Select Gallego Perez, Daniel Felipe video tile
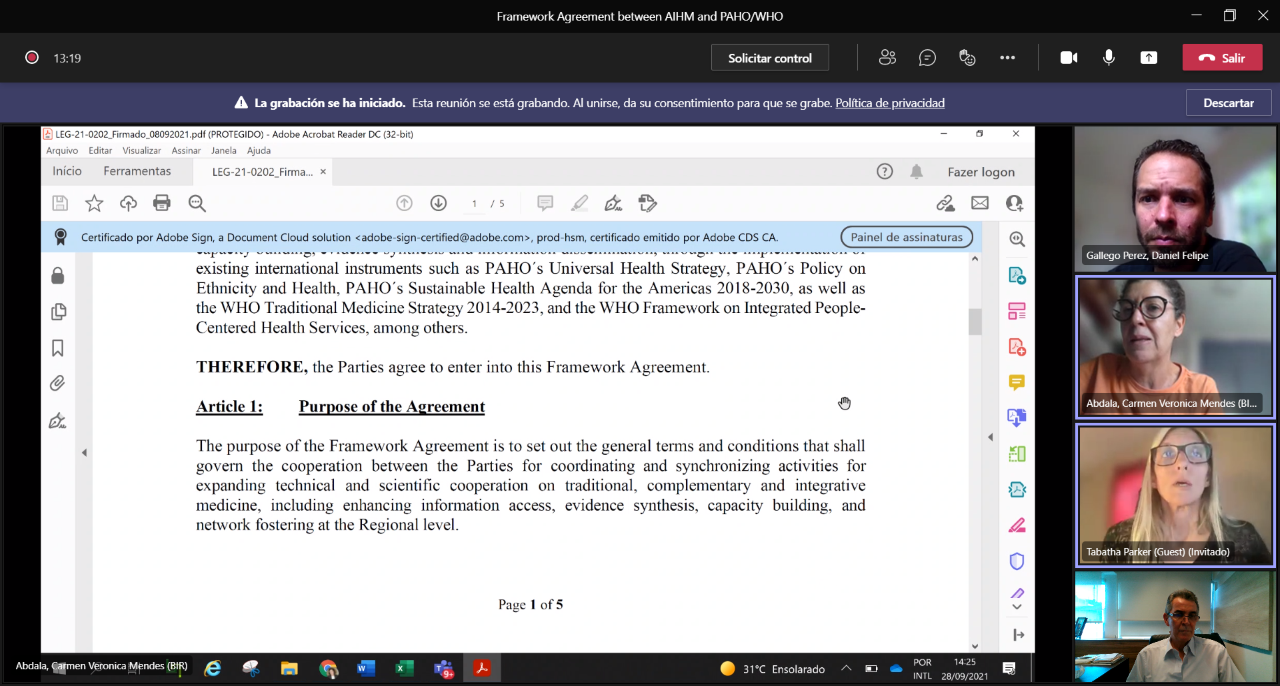Screen dimensions: 1280x686 click(x=1175, y=199)
